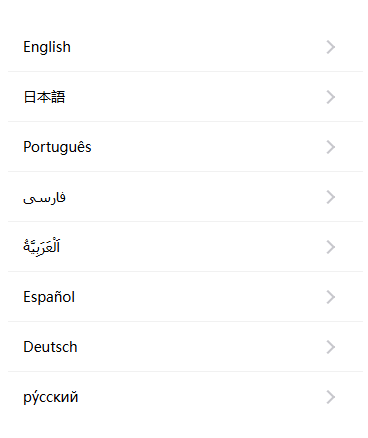This screenshot has height=438, width=368.
Task: Expand the Português row chevron
Action: pos(330,147)
